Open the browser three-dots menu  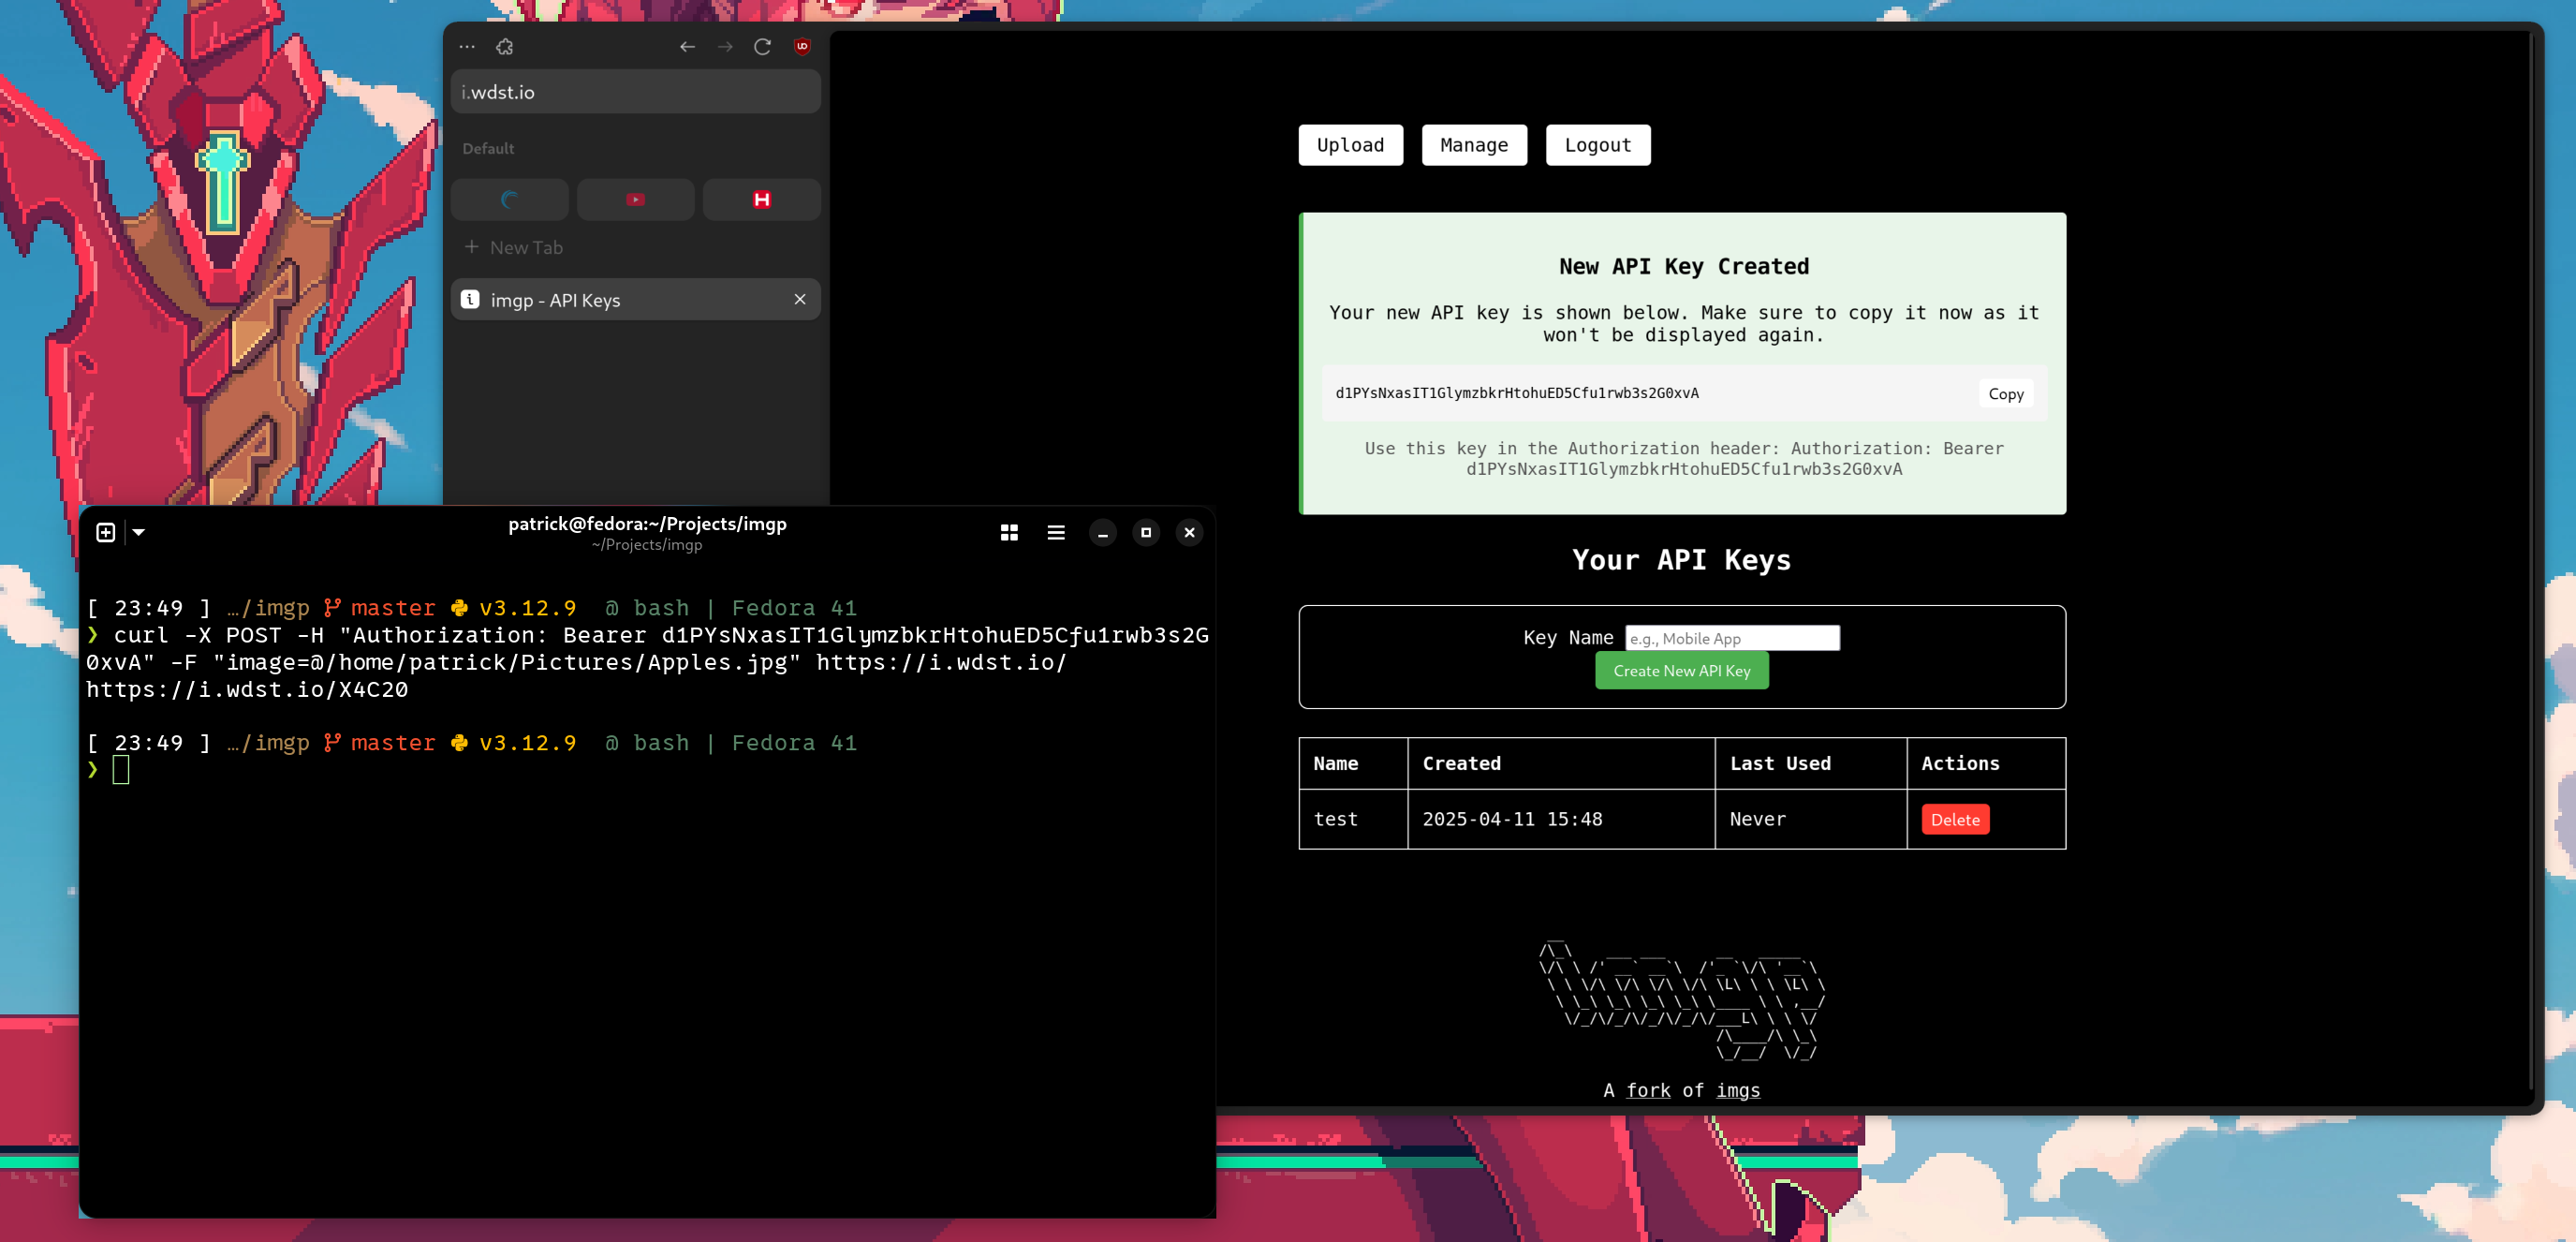[467, 47]
